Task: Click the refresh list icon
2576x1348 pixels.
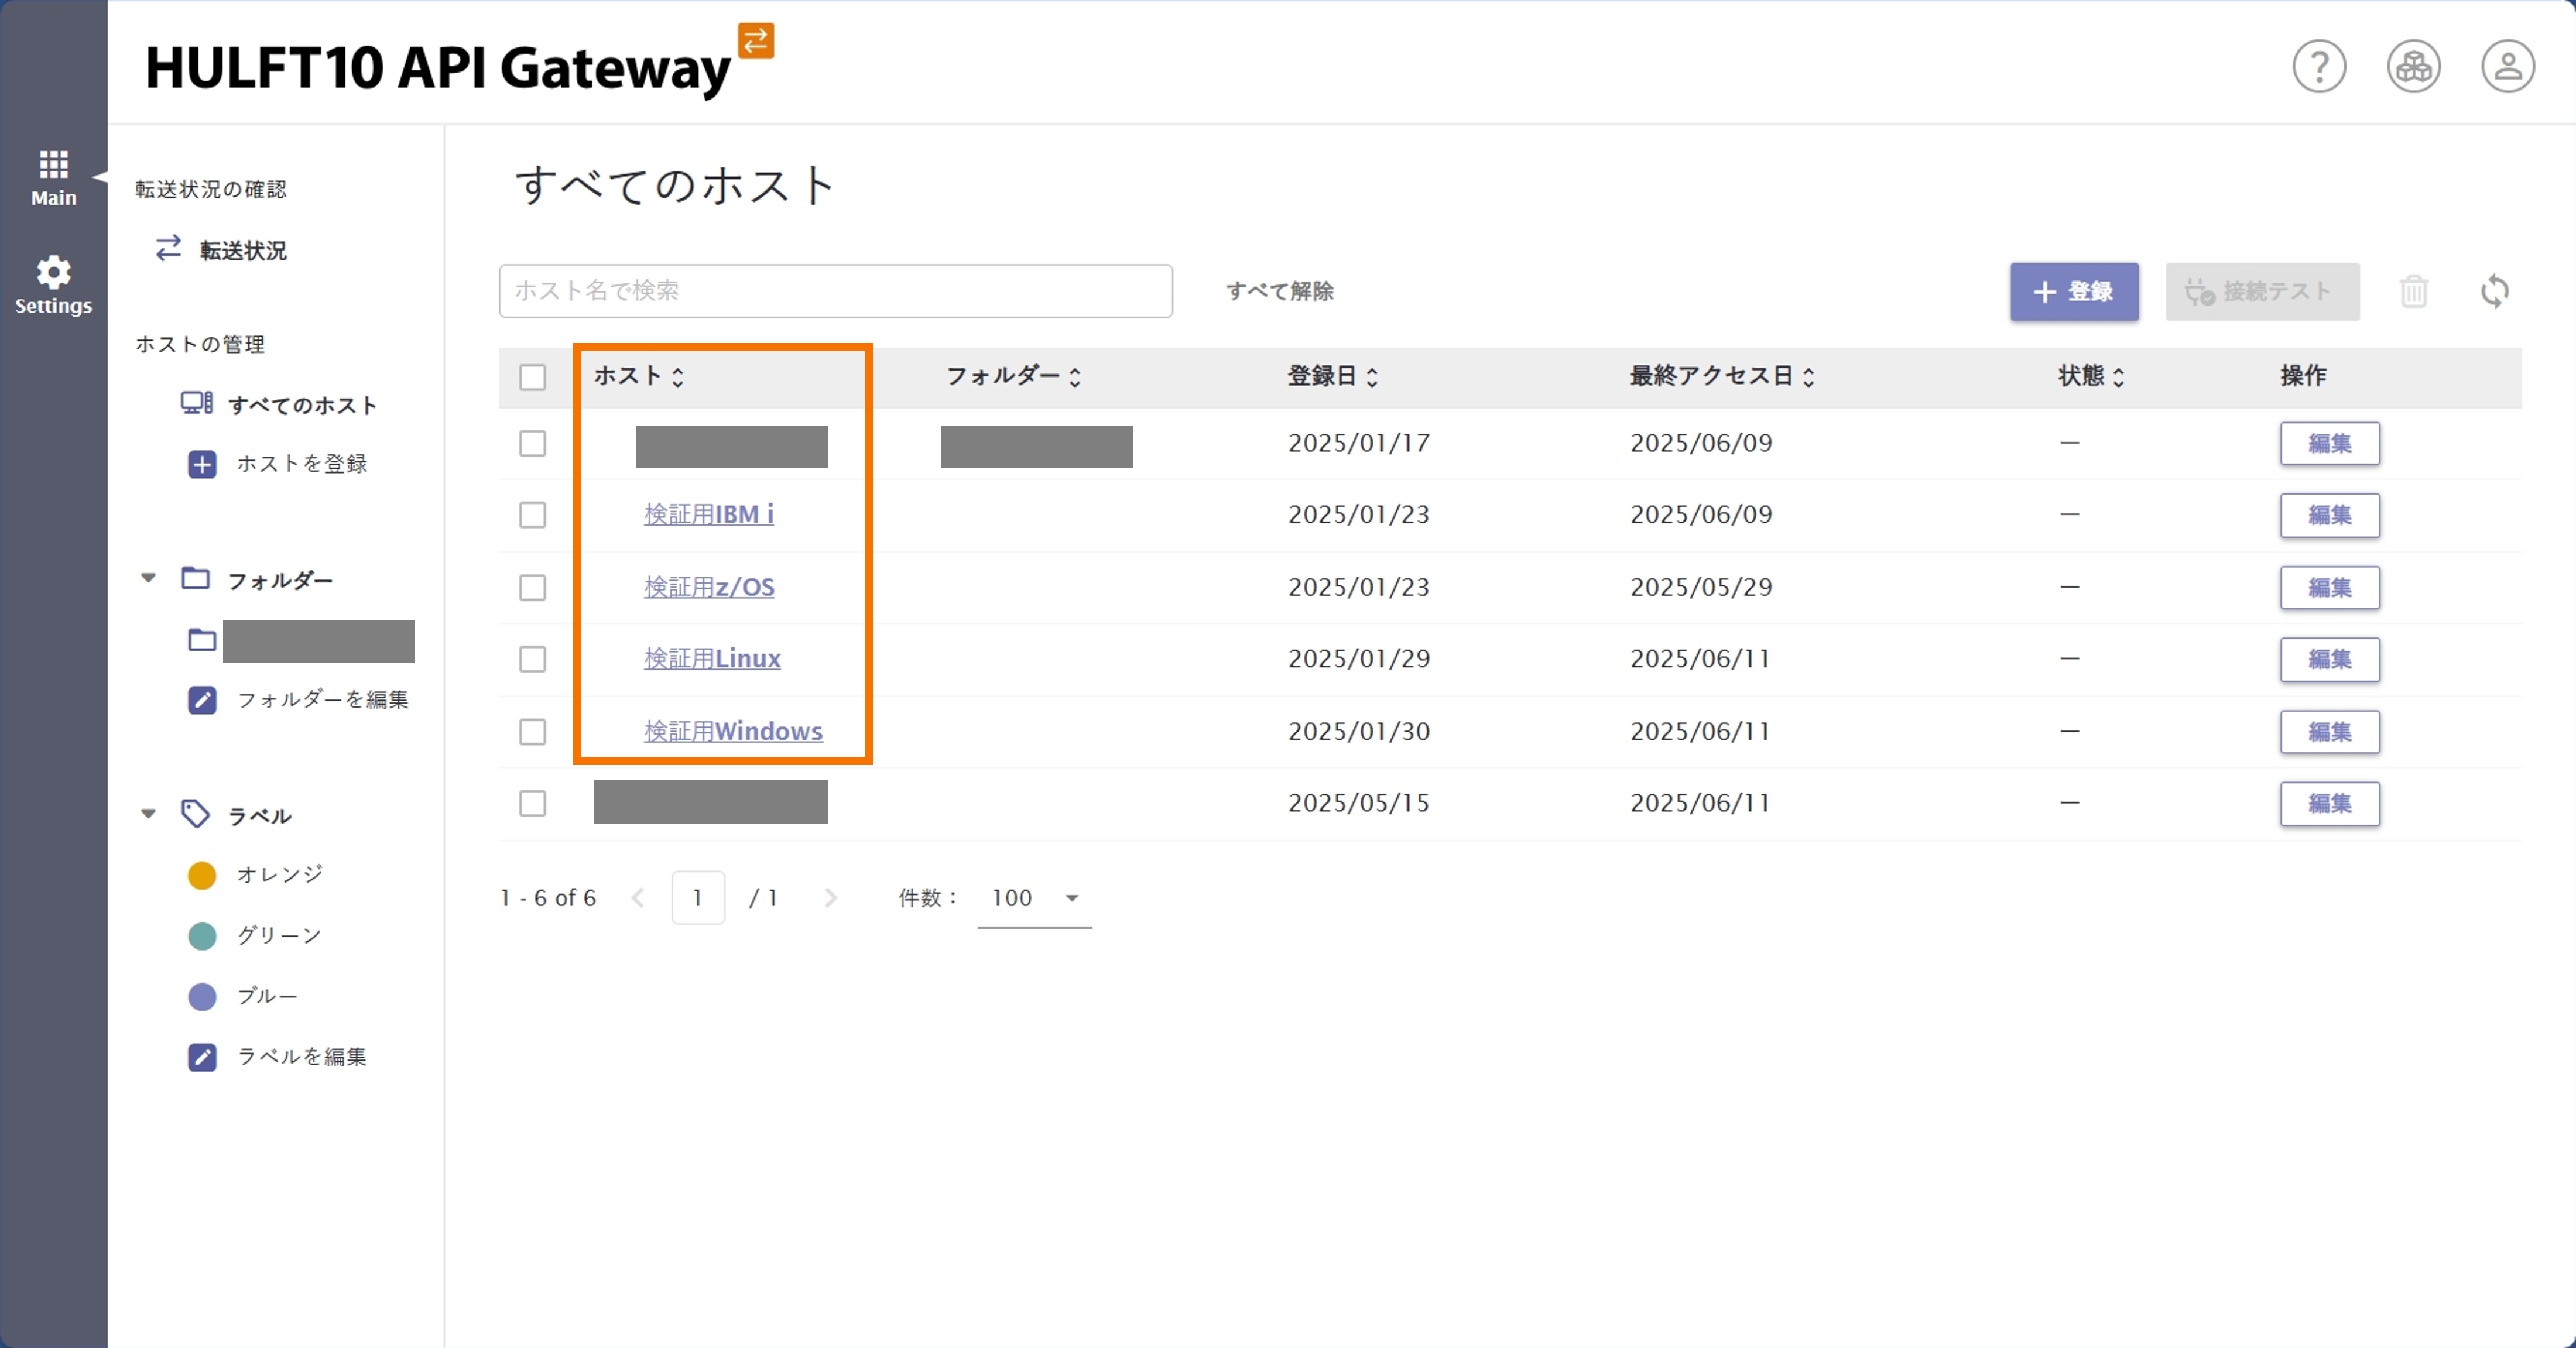Action: 2494,292
